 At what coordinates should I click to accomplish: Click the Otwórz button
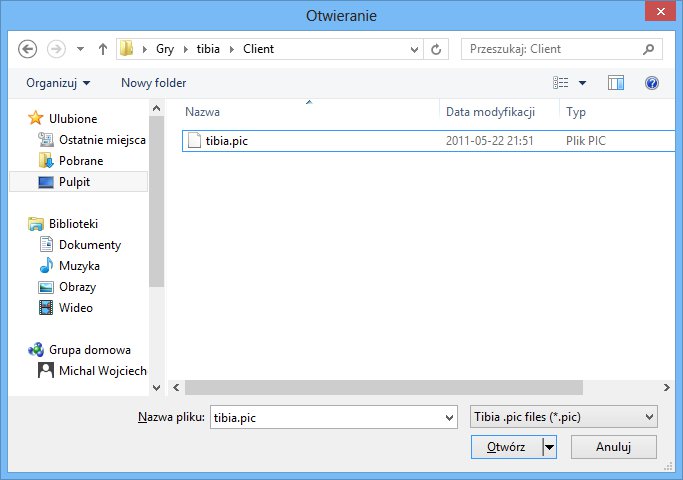(506, 447)
